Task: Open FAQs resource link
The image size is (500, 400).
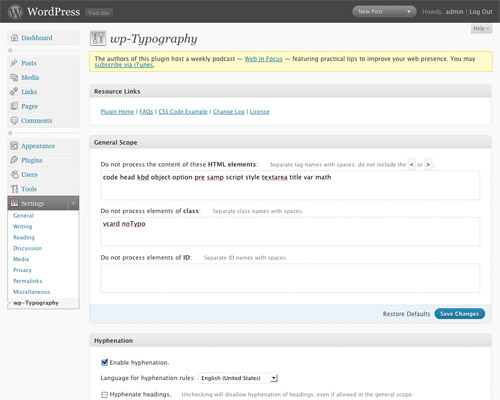Action: point(146,112)
